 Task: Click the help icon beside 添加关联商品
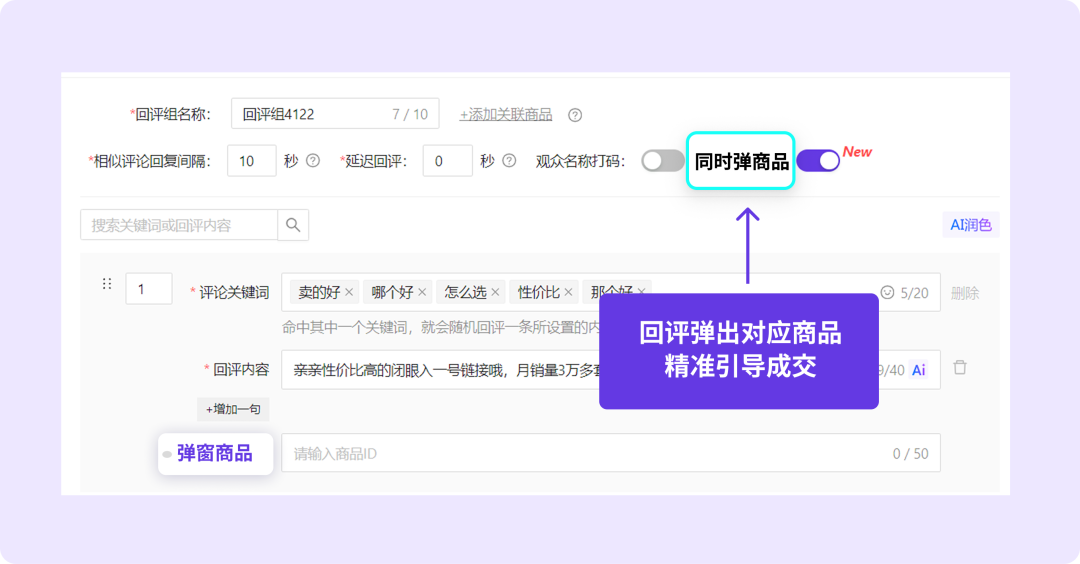(575, 115)
